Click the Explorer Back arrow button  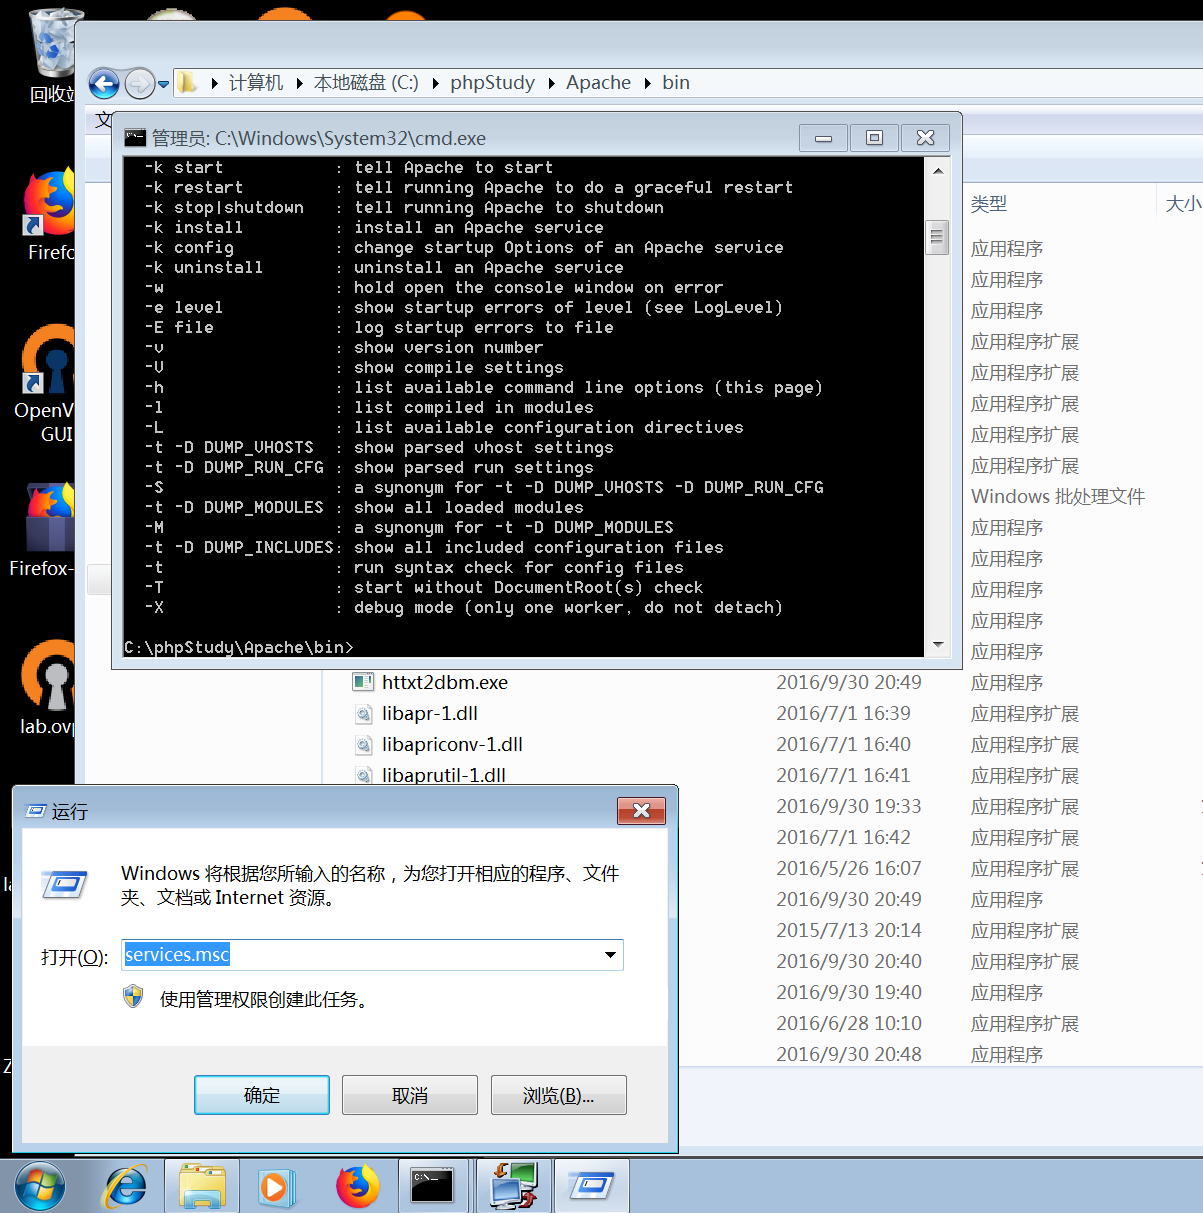[104, 84]
